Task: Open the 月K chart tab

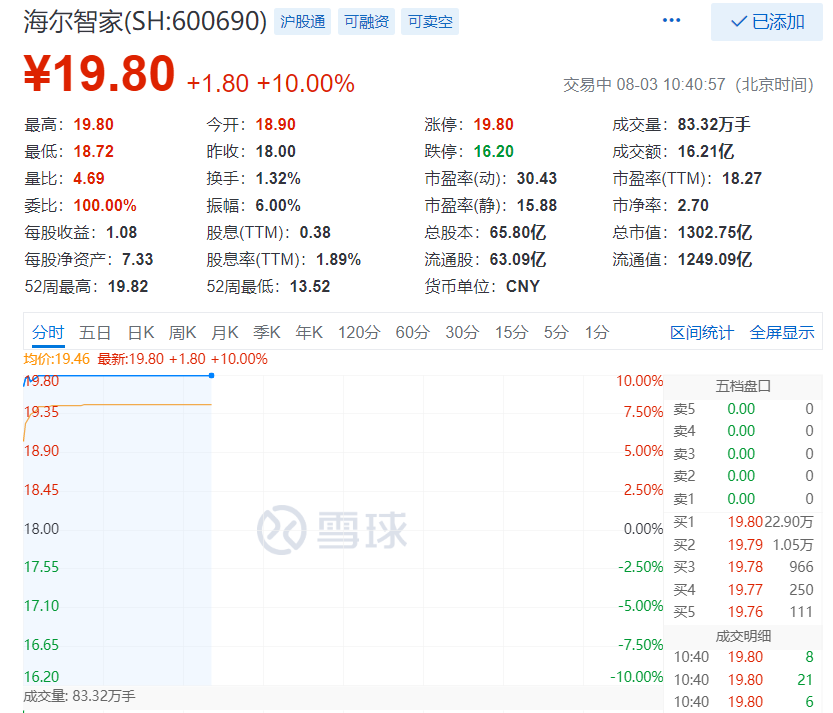Action: point(225,333)
